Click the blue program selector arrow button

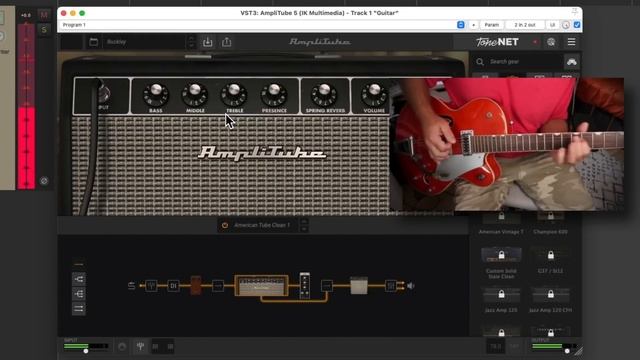click(460, 25)
